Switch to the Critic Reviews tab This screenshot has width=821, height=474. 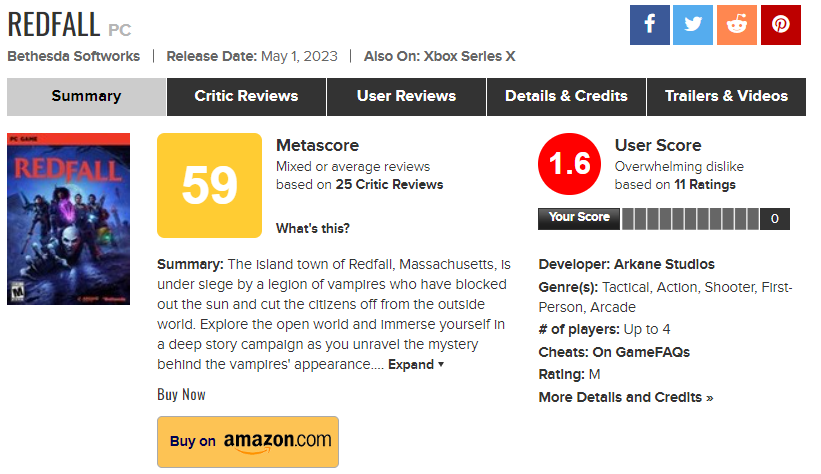pyautogui.click(x=246, y=96)
